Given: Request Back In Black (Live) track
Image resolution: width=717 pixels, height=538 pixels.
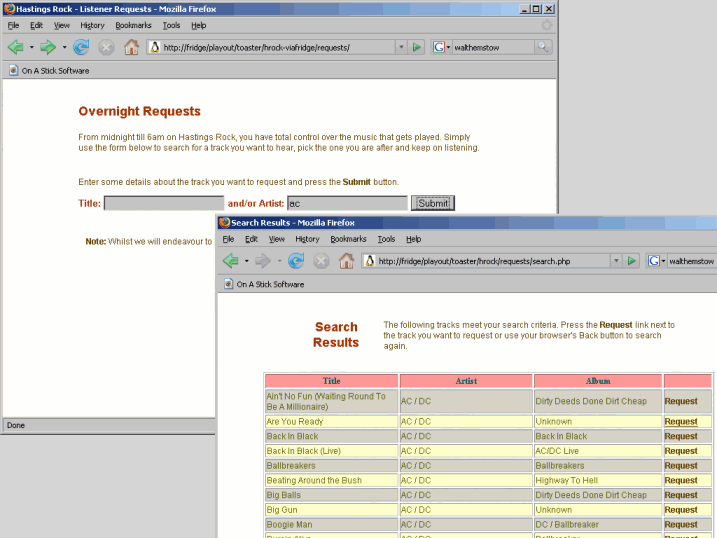Looking at the screenshot, I should [x=681, y=451].
